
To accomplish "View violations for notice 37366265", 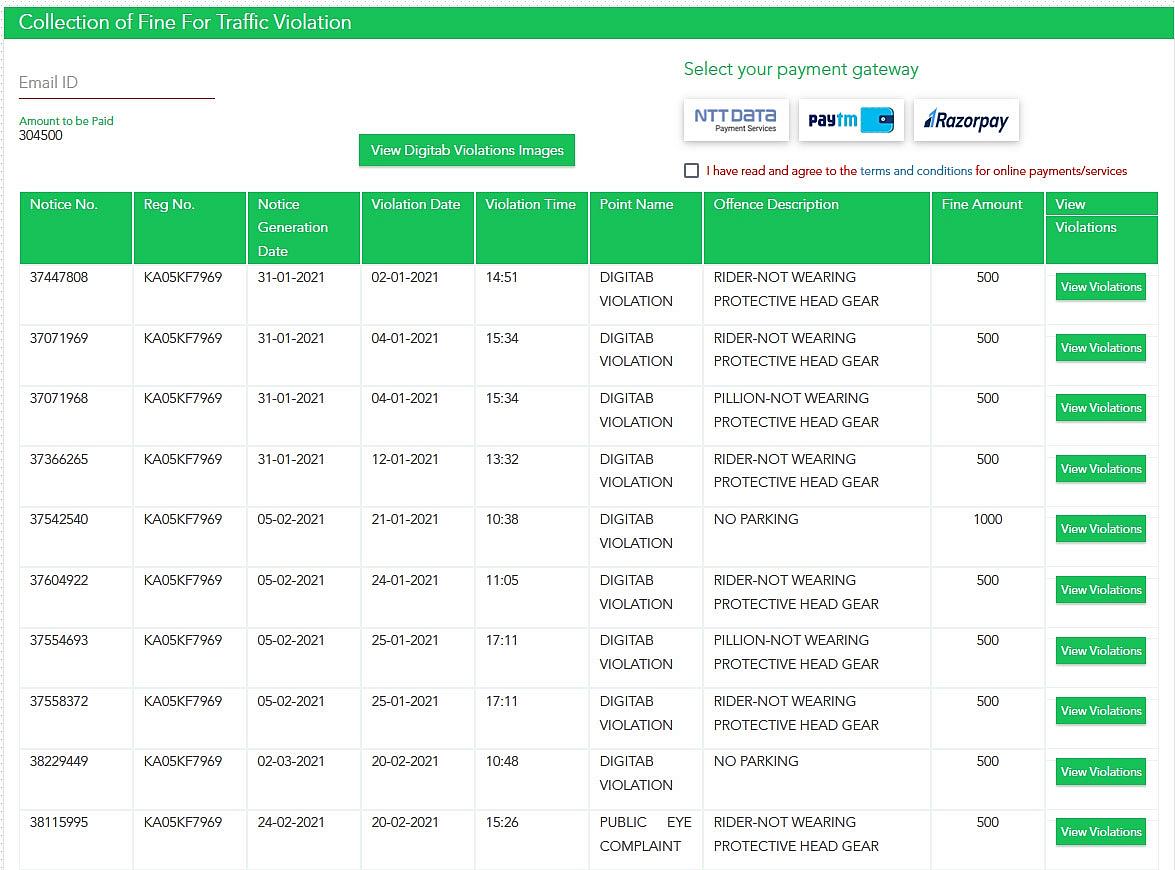I will pos(1101,468).
